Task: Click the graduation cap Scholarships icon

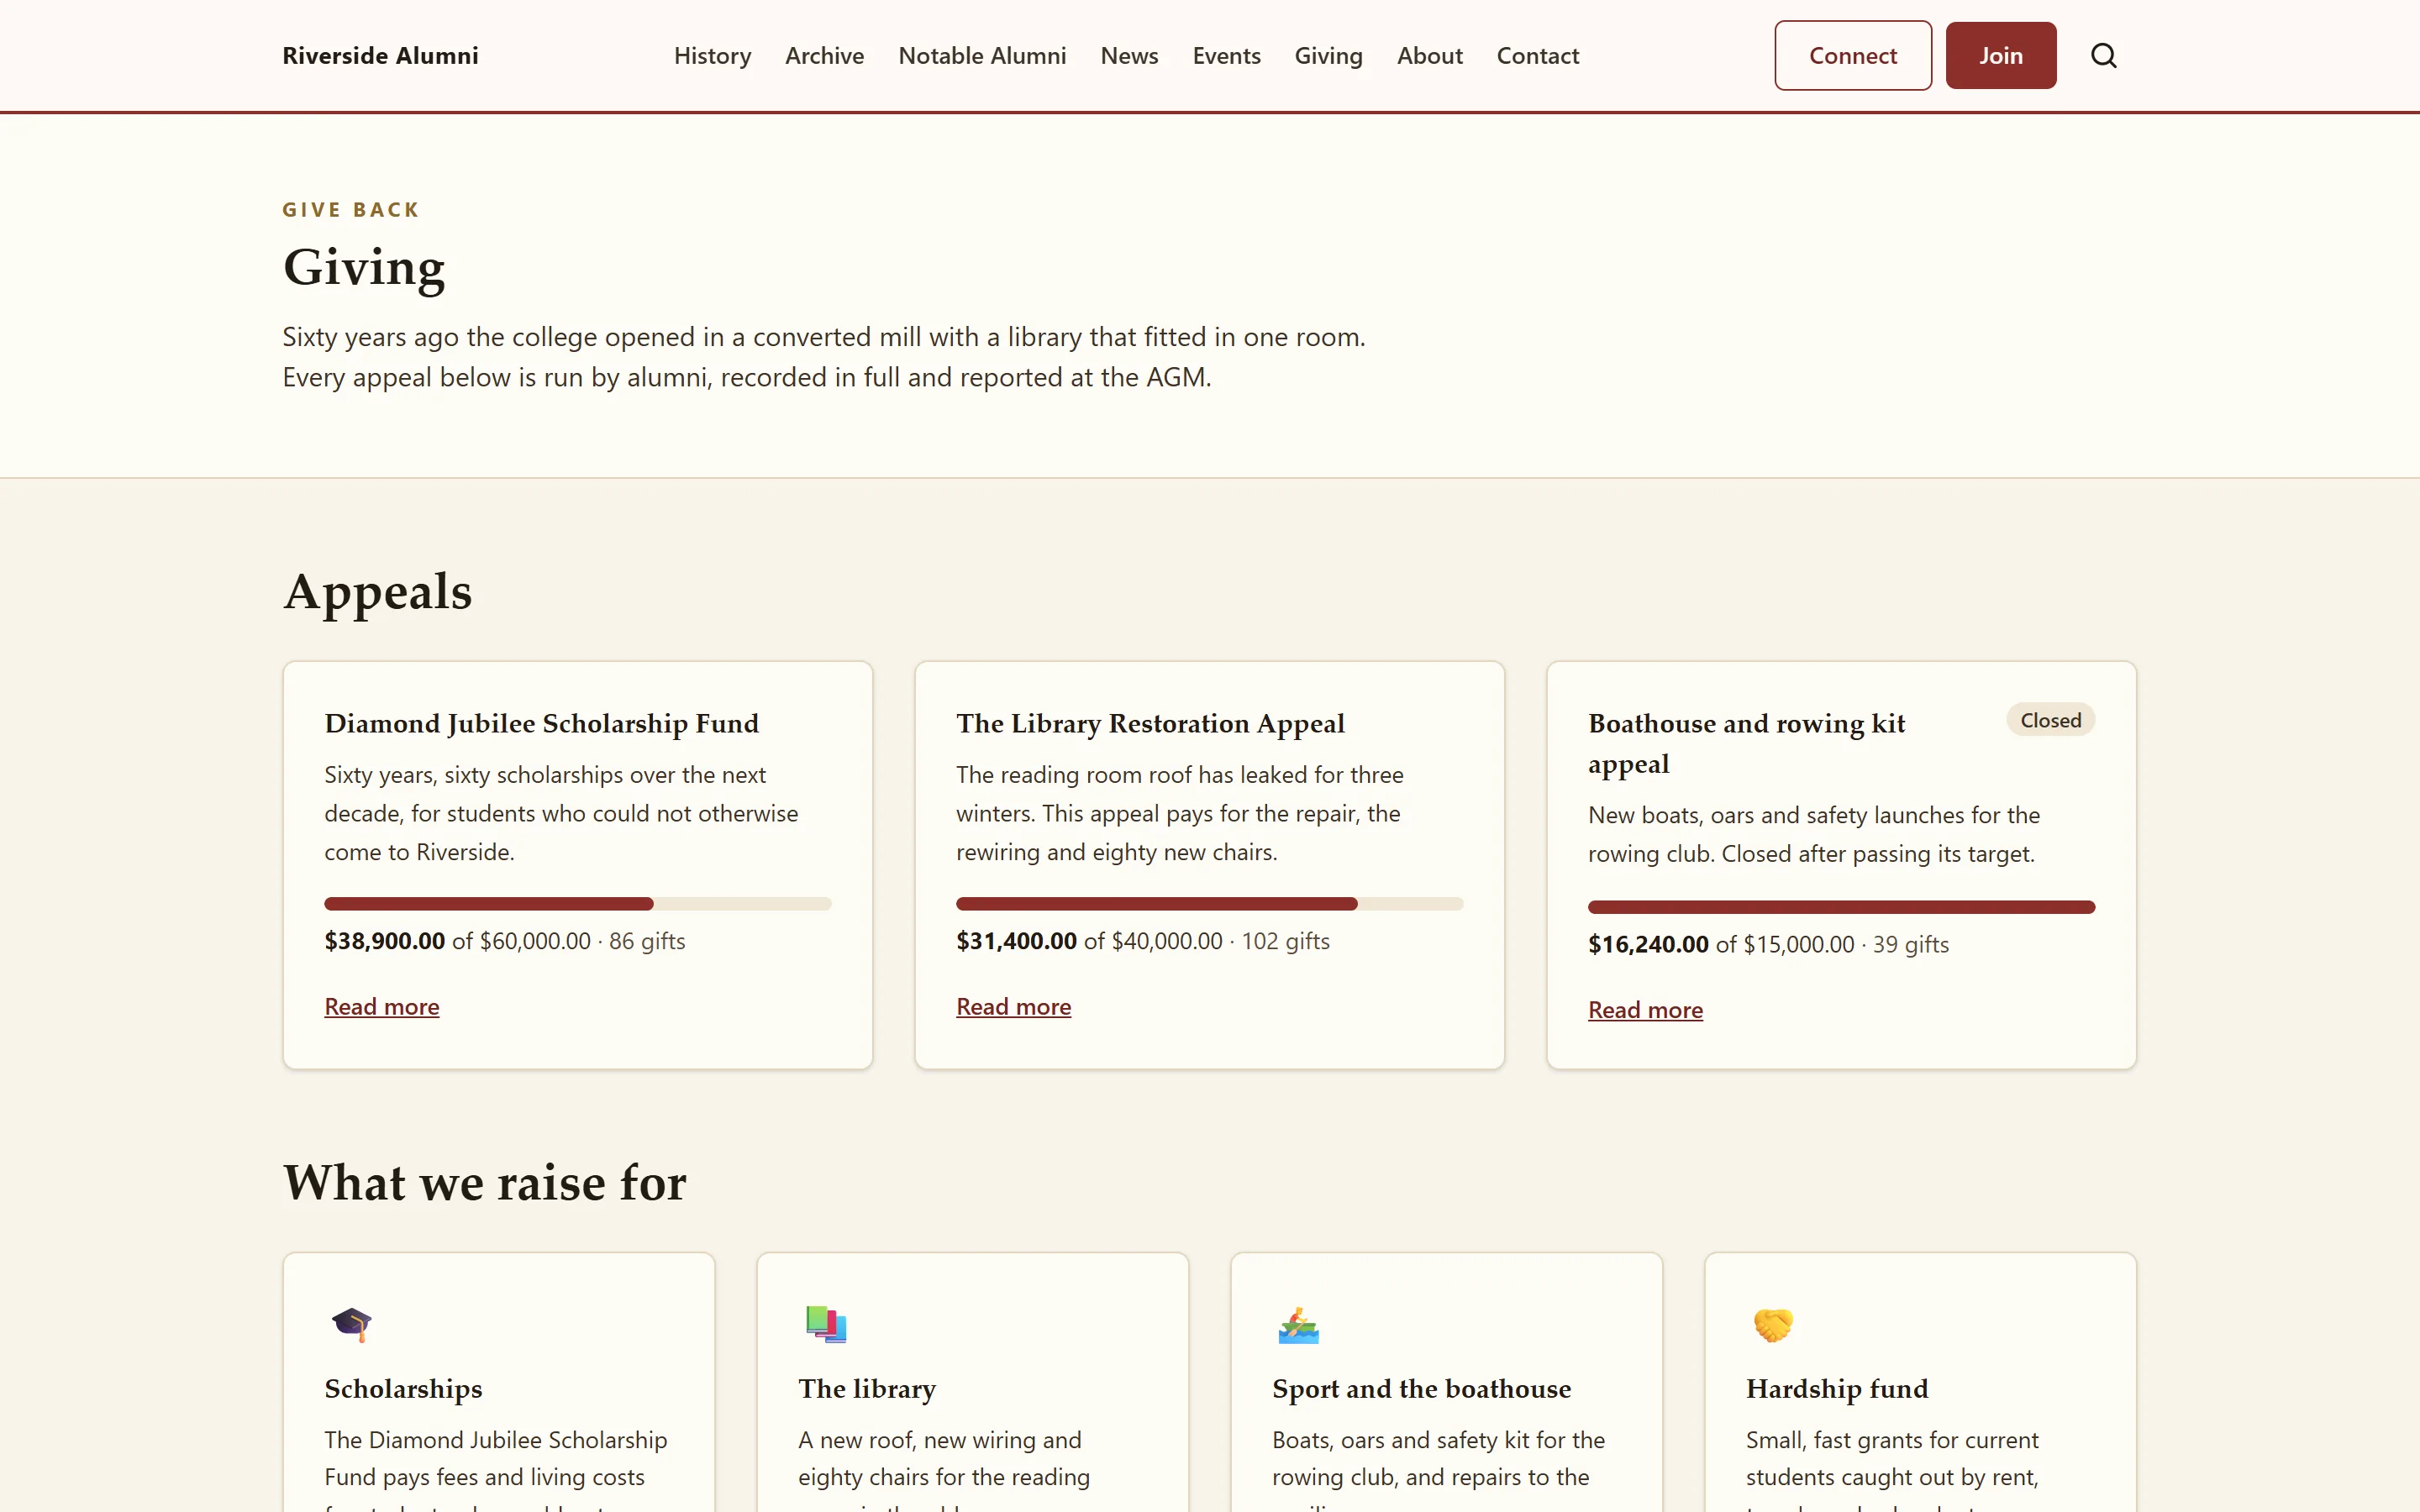Action: coord(351,1324)
